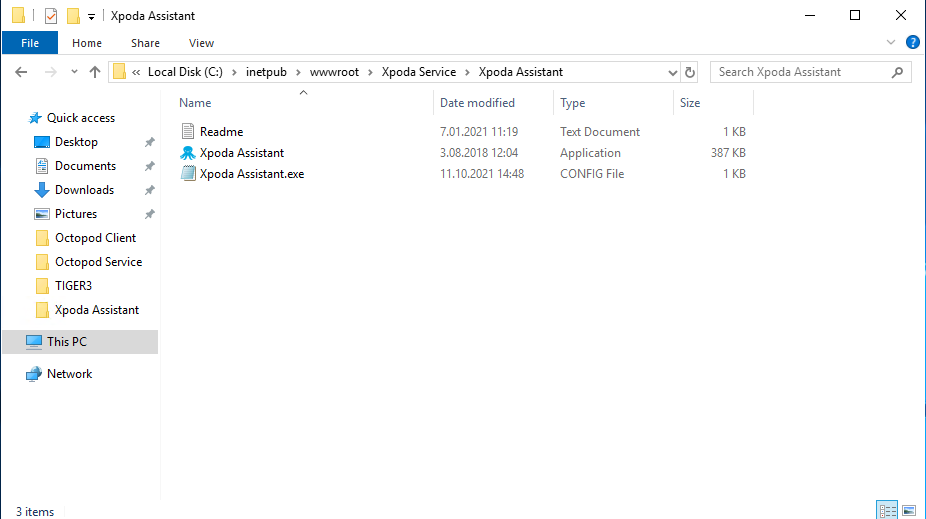The image size is (926, 519).
Task: Refresh the current folder
Action: pos(690,73)
